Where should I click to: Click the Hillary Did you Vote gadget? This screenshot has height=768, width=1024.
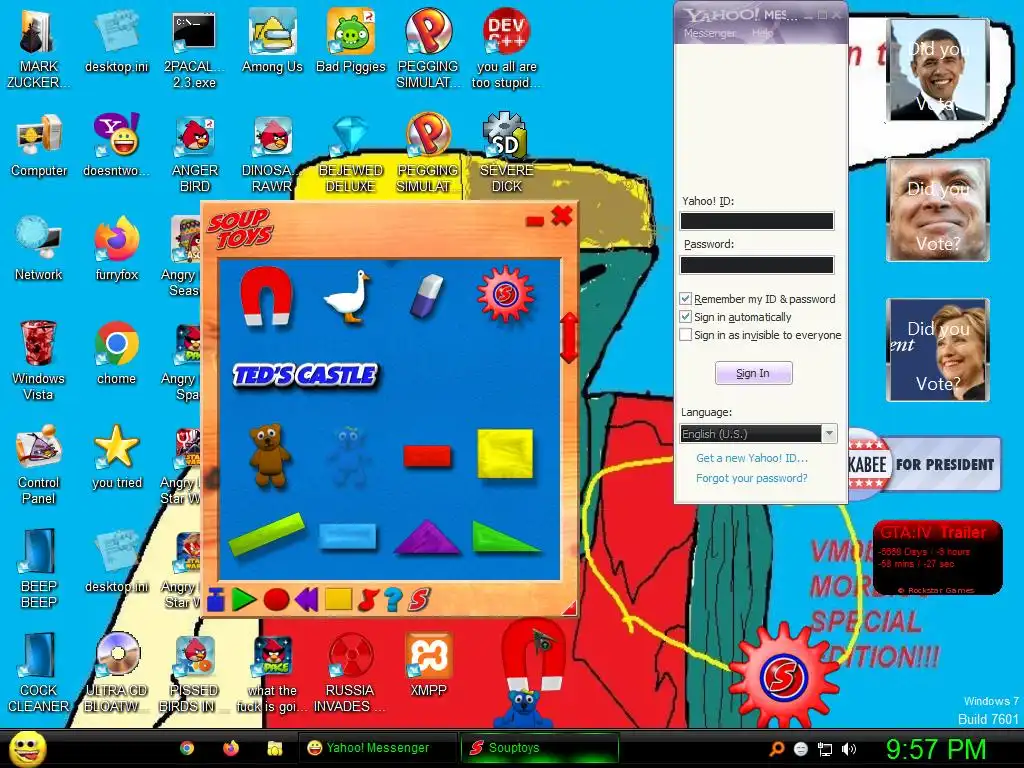tap(938, 349)
